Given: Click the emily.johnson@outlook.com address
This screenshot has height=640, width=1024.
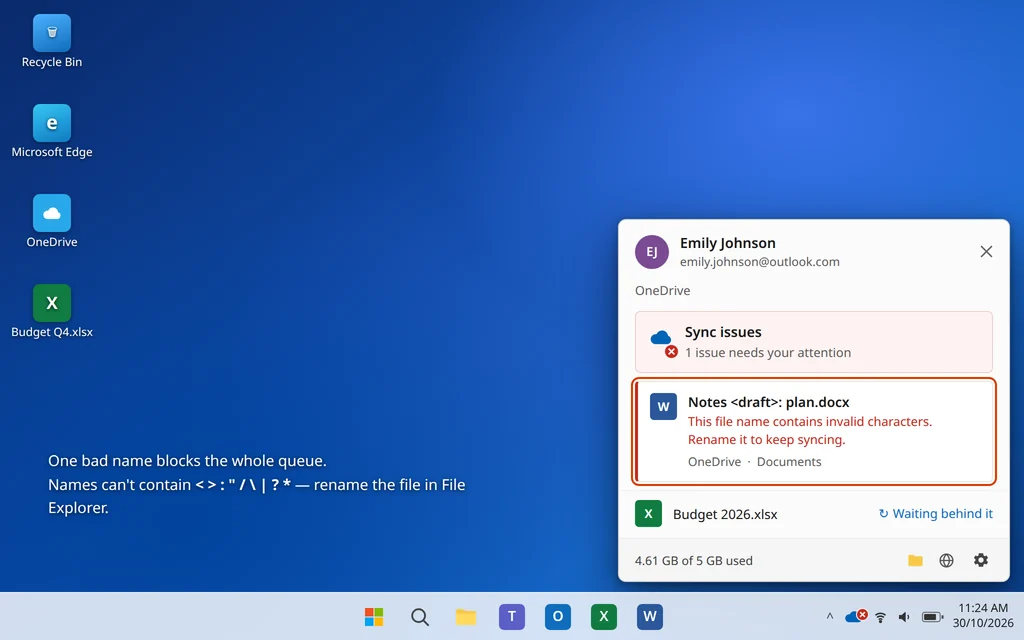Looking at the screenshot, I should pos(760,262).
